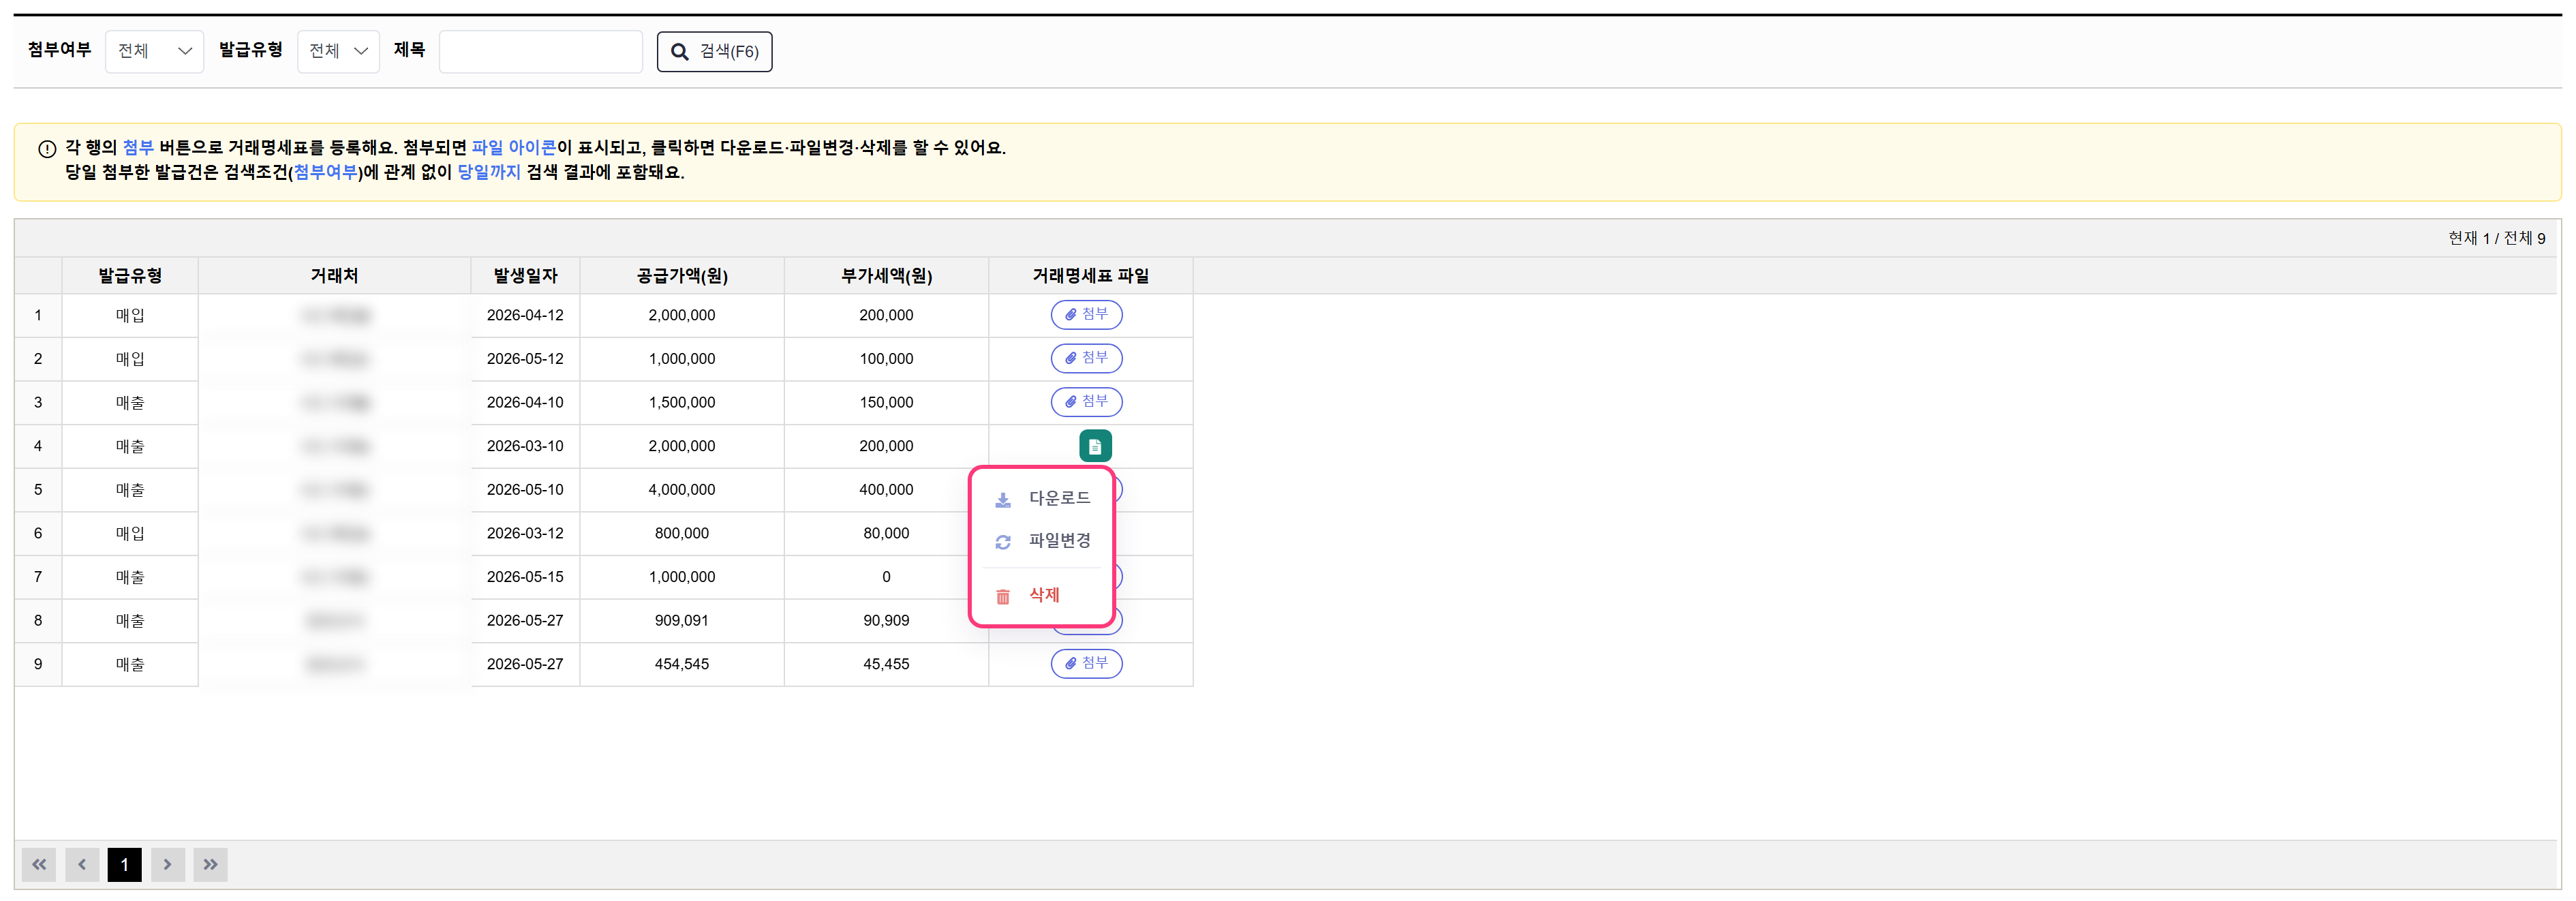Screen dimensions: 2576x901
Task: Open the attached file icon in row 4
Action: click(x=1095, y=446)
